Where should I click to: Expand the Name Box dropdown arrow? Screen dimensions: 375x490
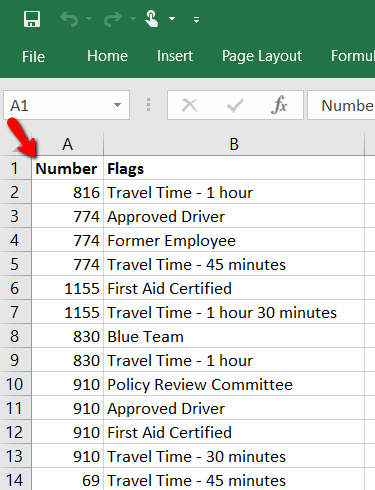(117, 105)
